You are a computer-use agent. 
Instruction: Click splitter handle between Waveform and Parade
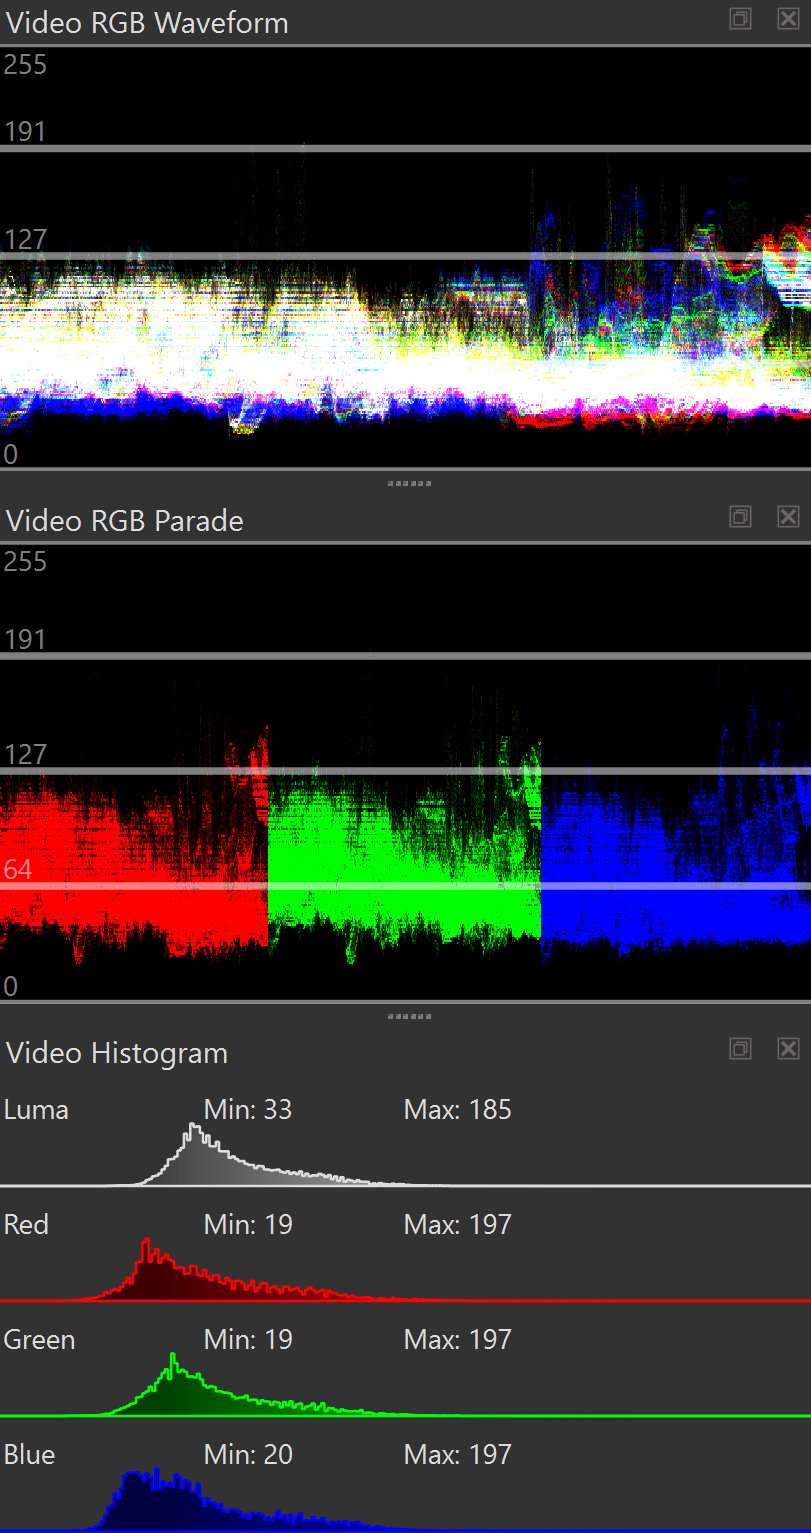pos(408,484)
